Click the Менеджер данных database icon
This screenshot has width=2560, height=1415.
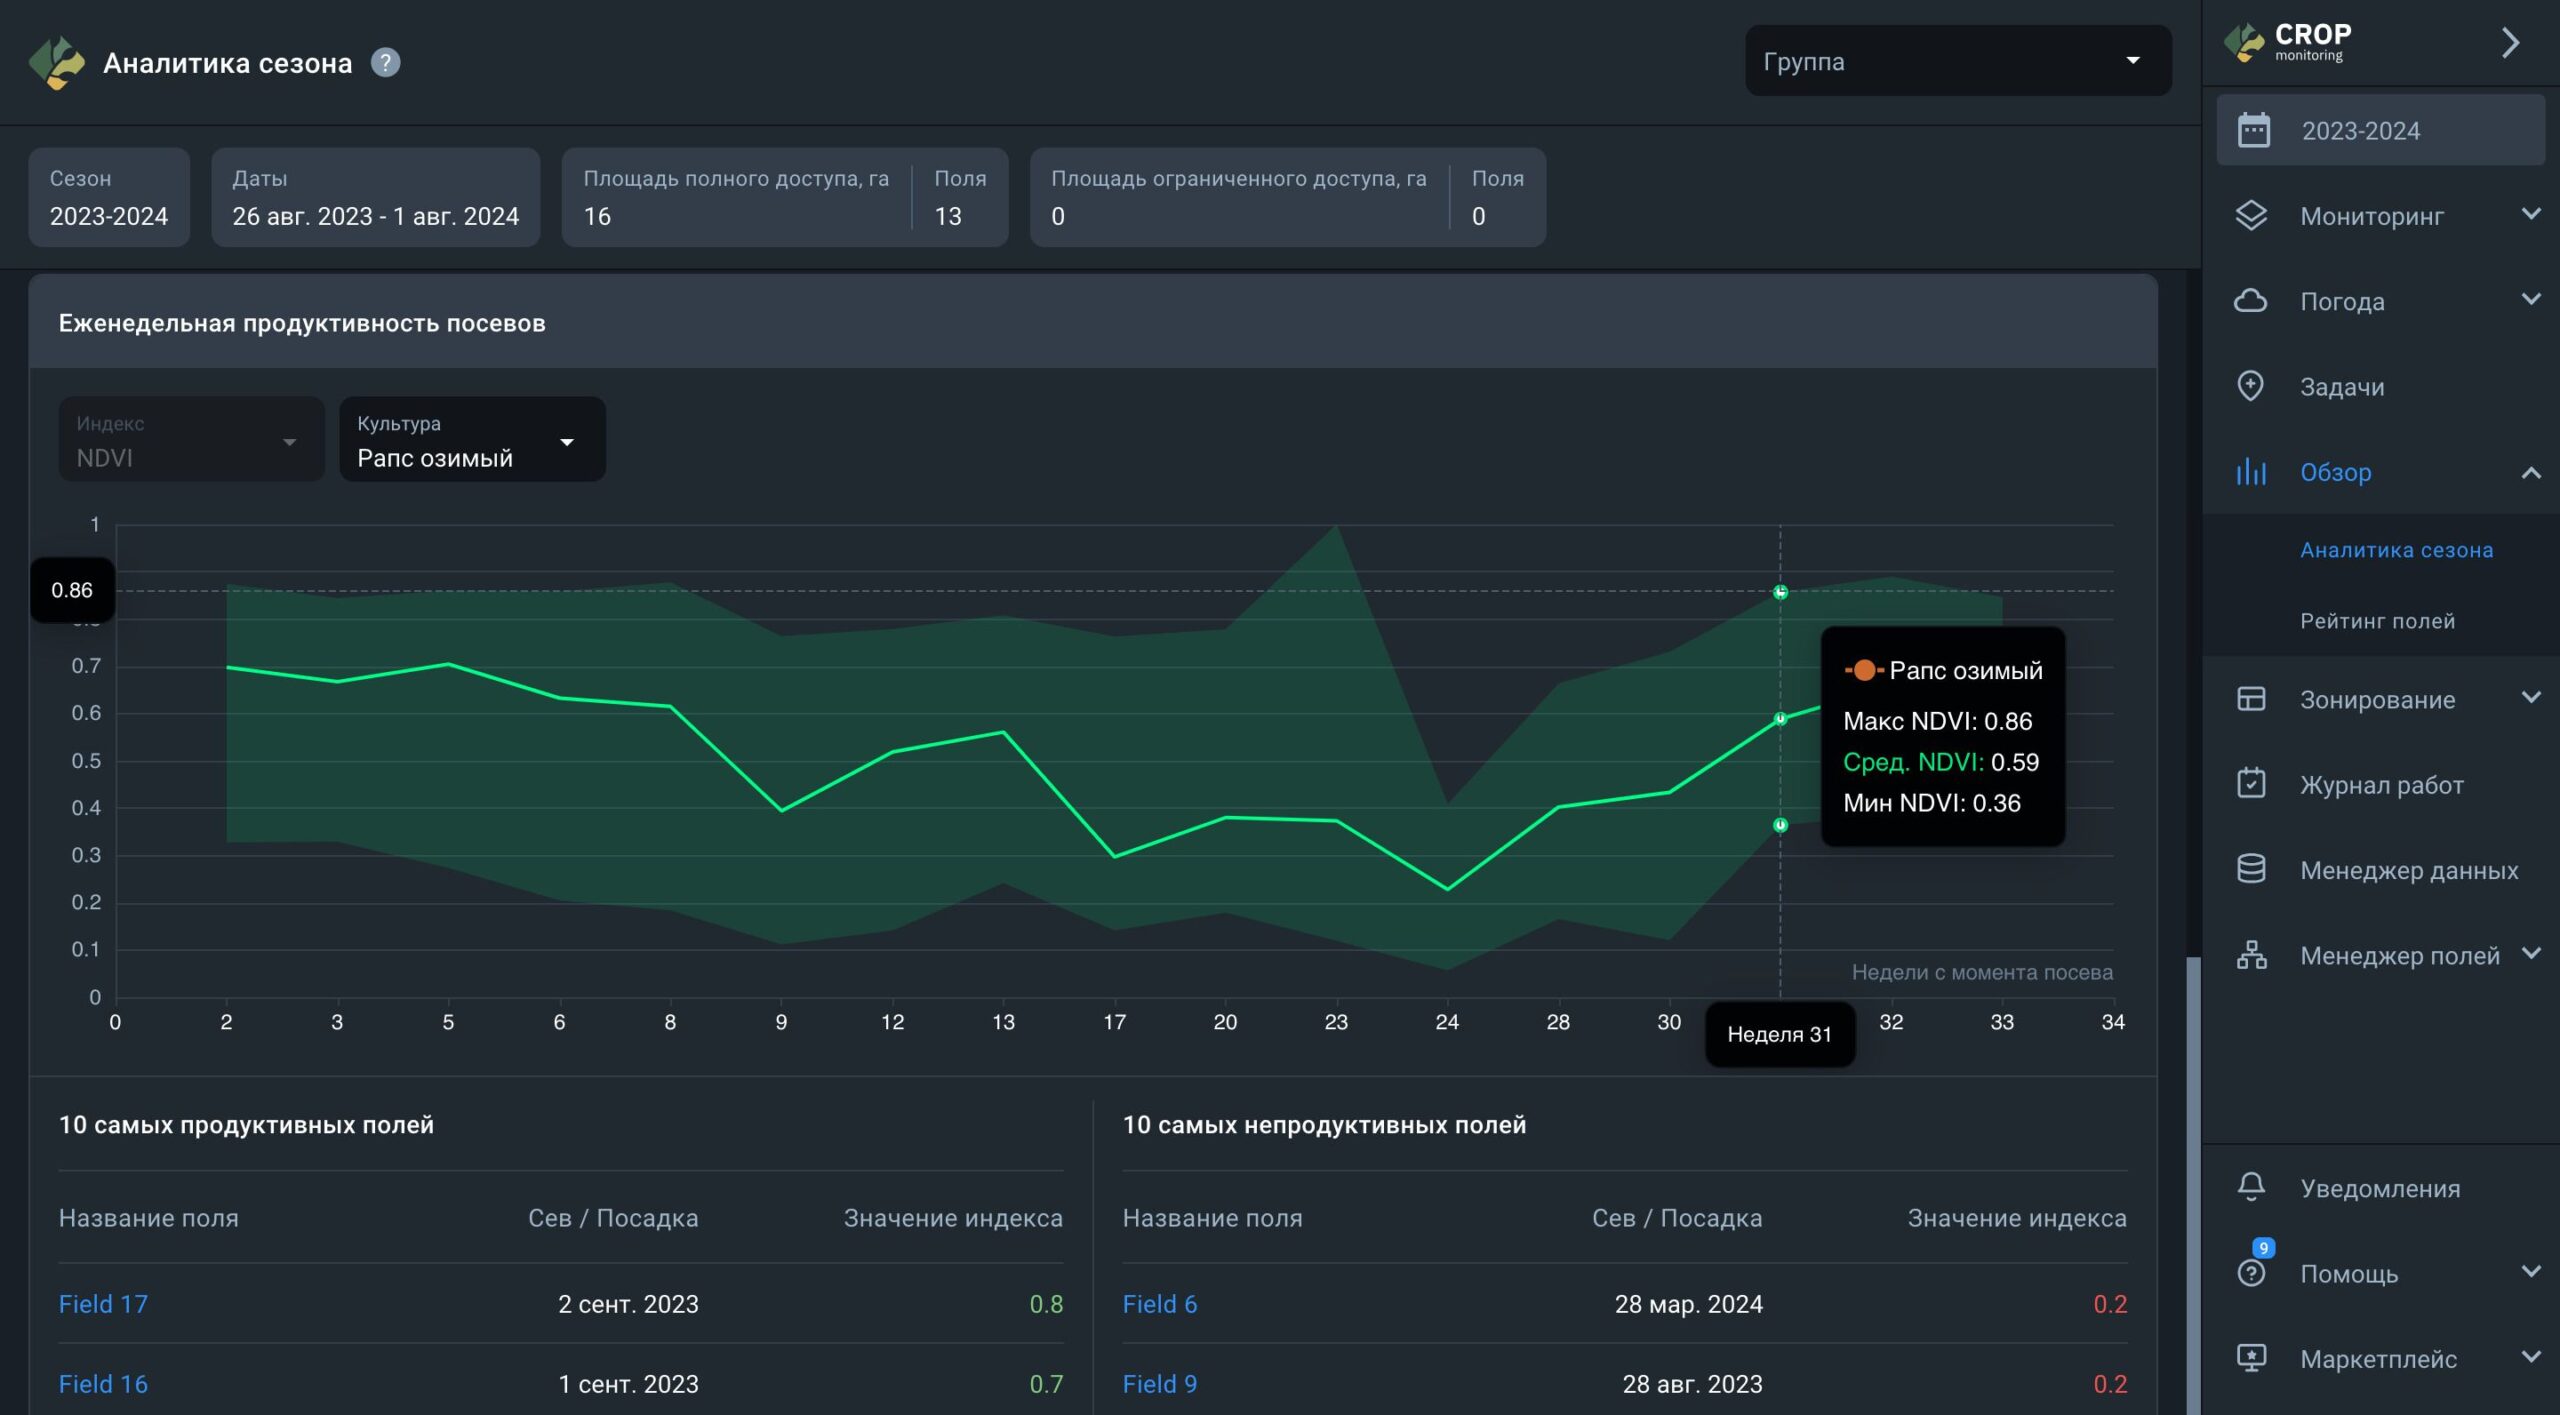[x=2250, y=869]
